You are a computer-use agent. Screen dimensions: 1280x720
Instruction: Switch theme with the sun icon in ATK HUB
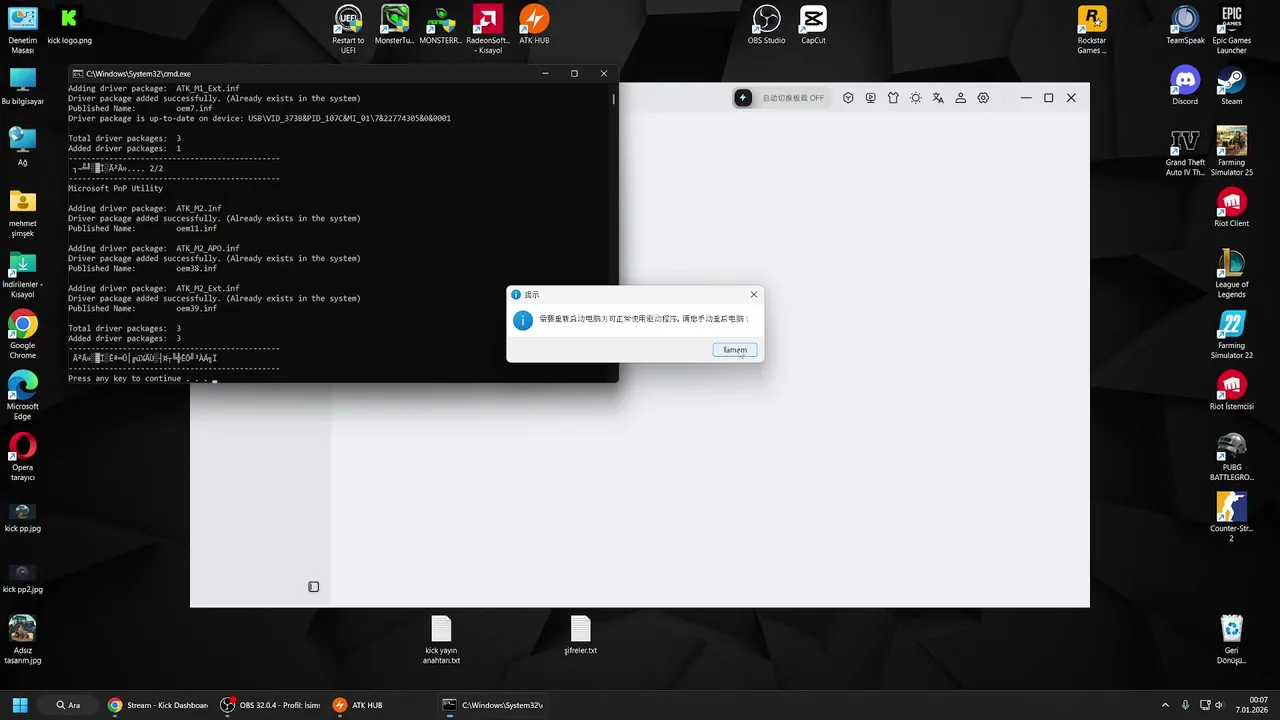[x=915, y=98]
